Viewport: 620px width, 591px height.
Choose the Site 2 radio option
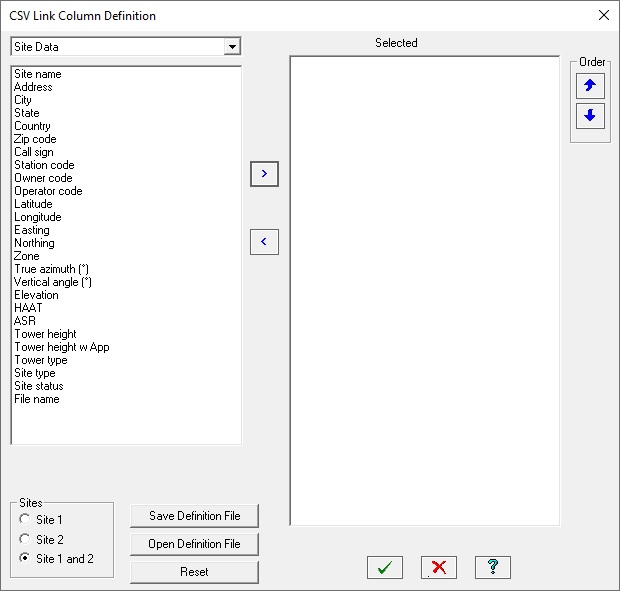(x=25, y=539)
